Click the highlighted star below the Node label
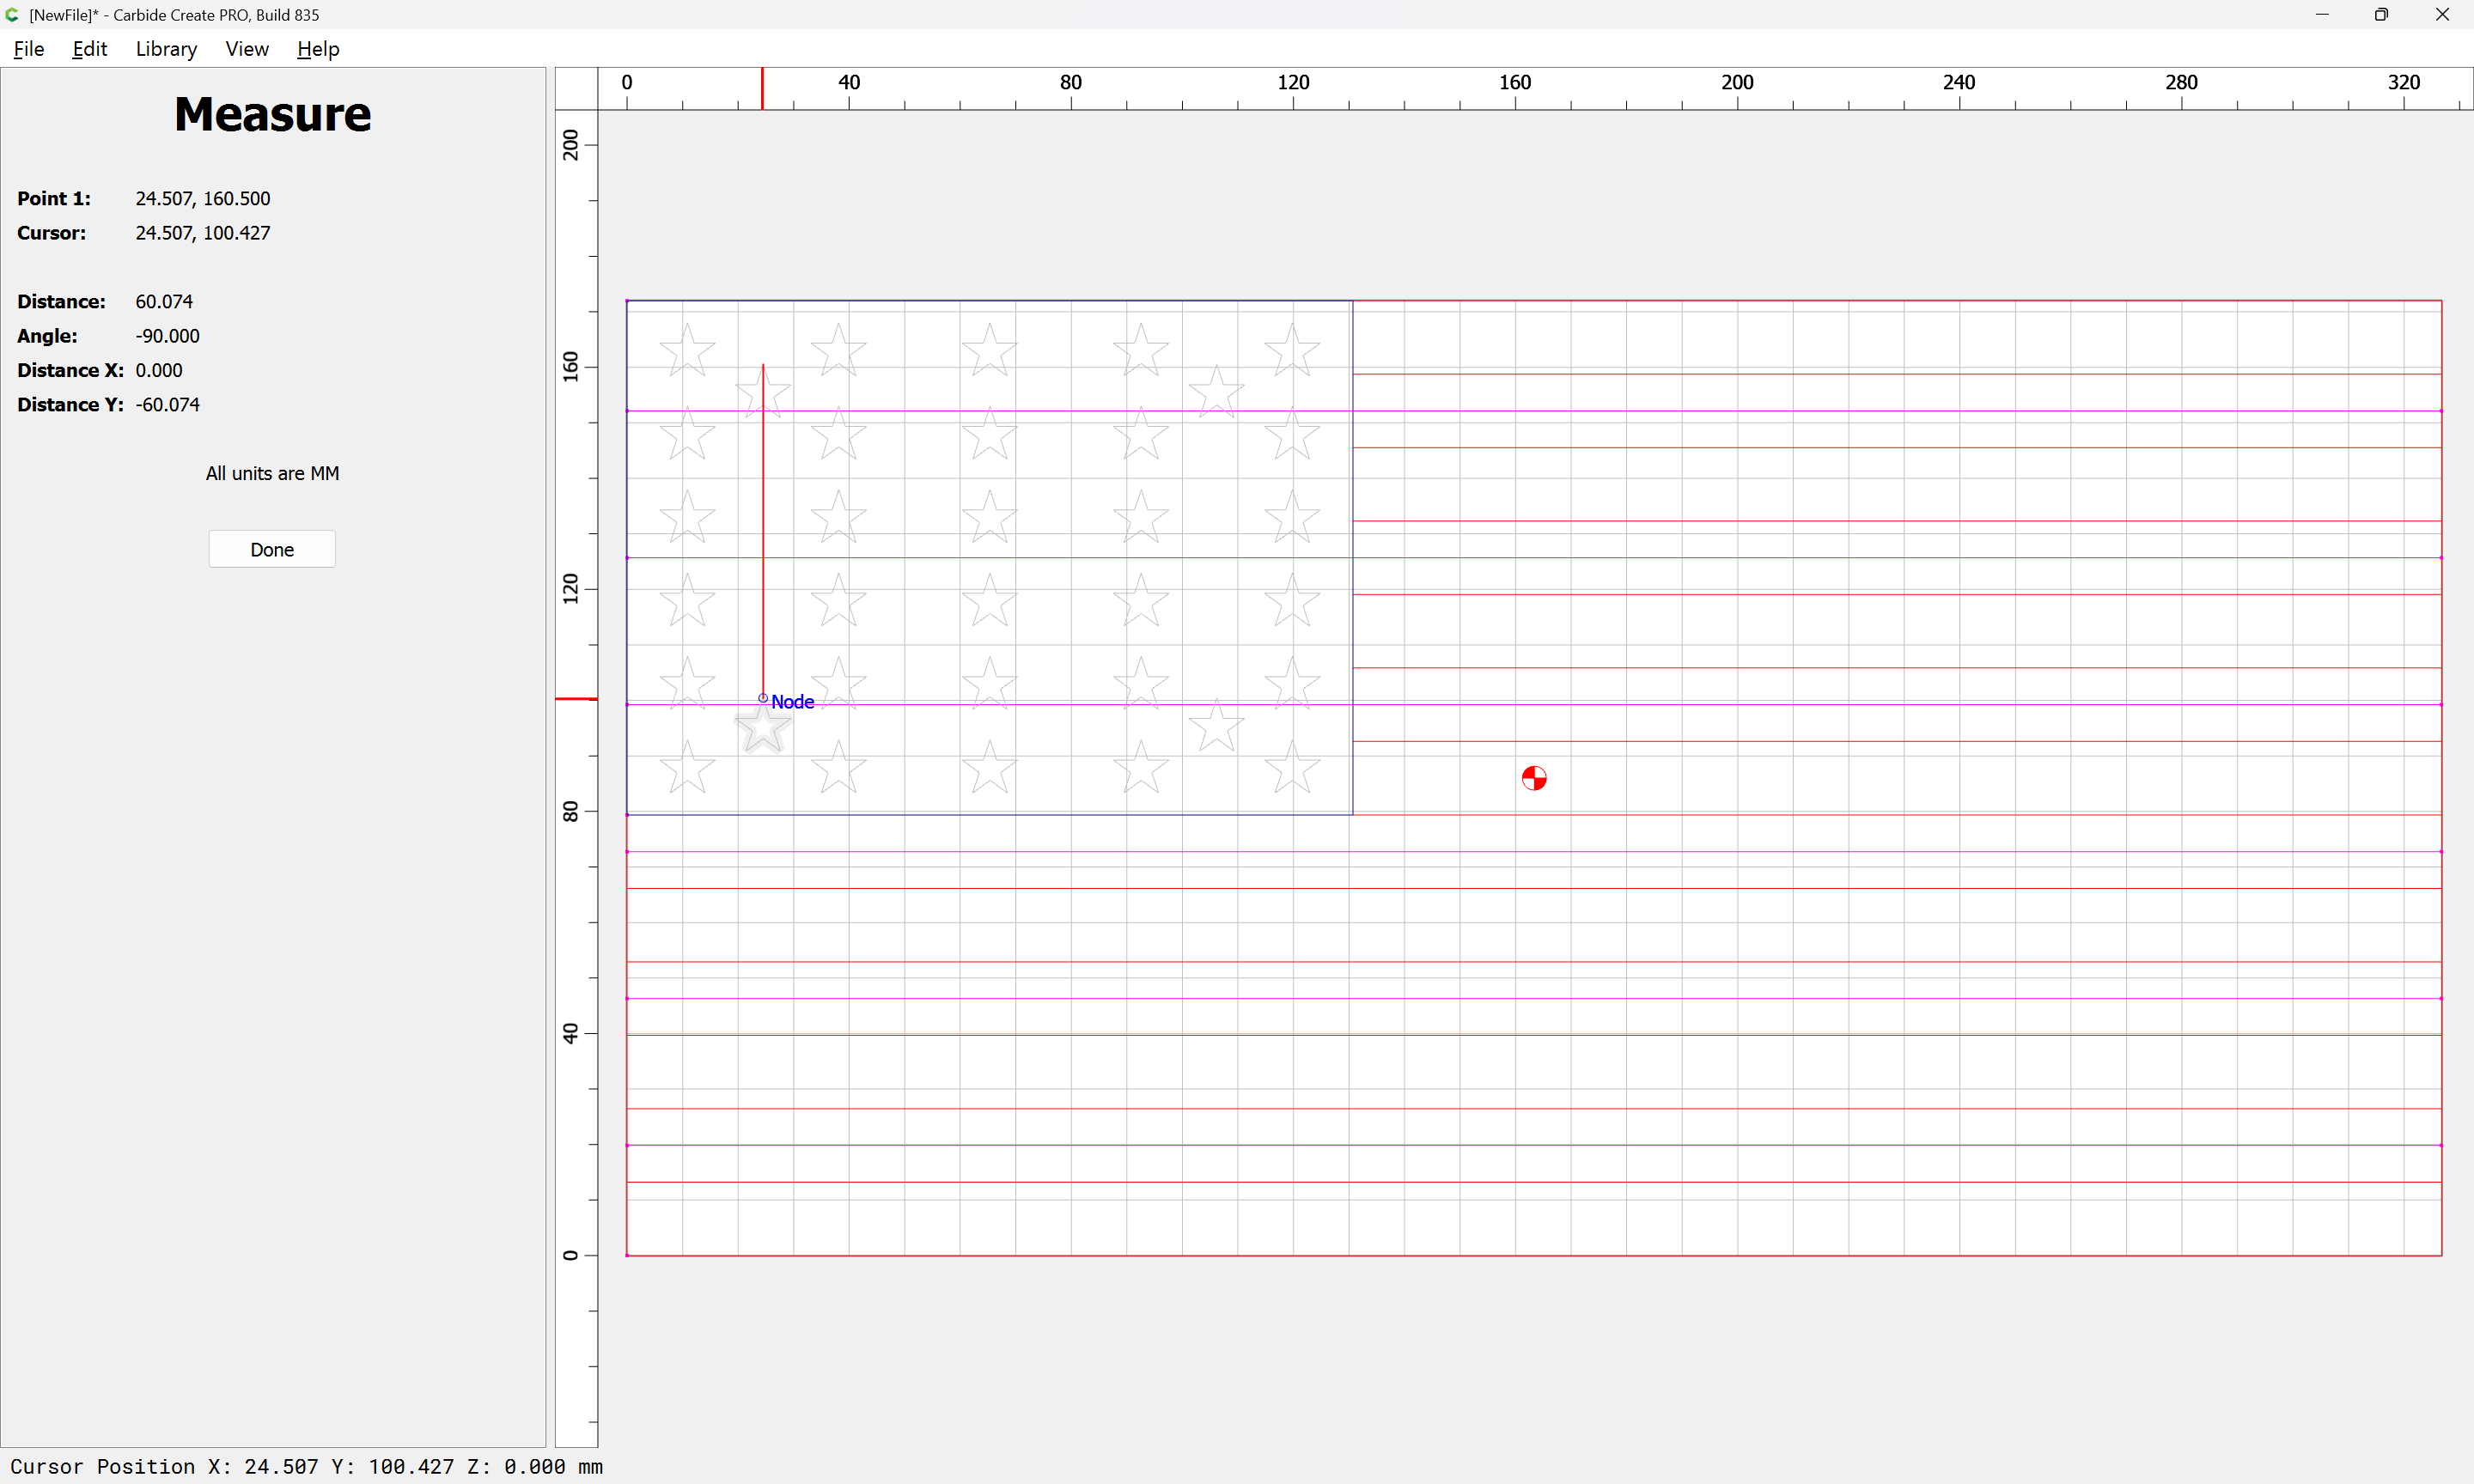 [763, 728]
